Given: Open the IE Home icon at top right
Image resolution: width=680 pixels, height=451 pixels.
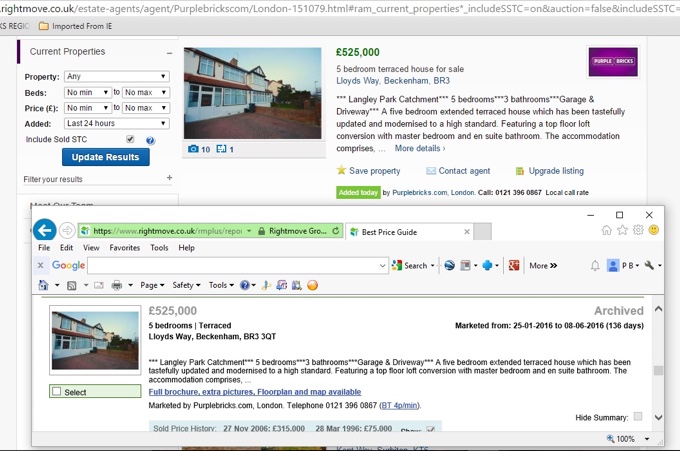Looking at the screenshot, I should coord(607,230).
